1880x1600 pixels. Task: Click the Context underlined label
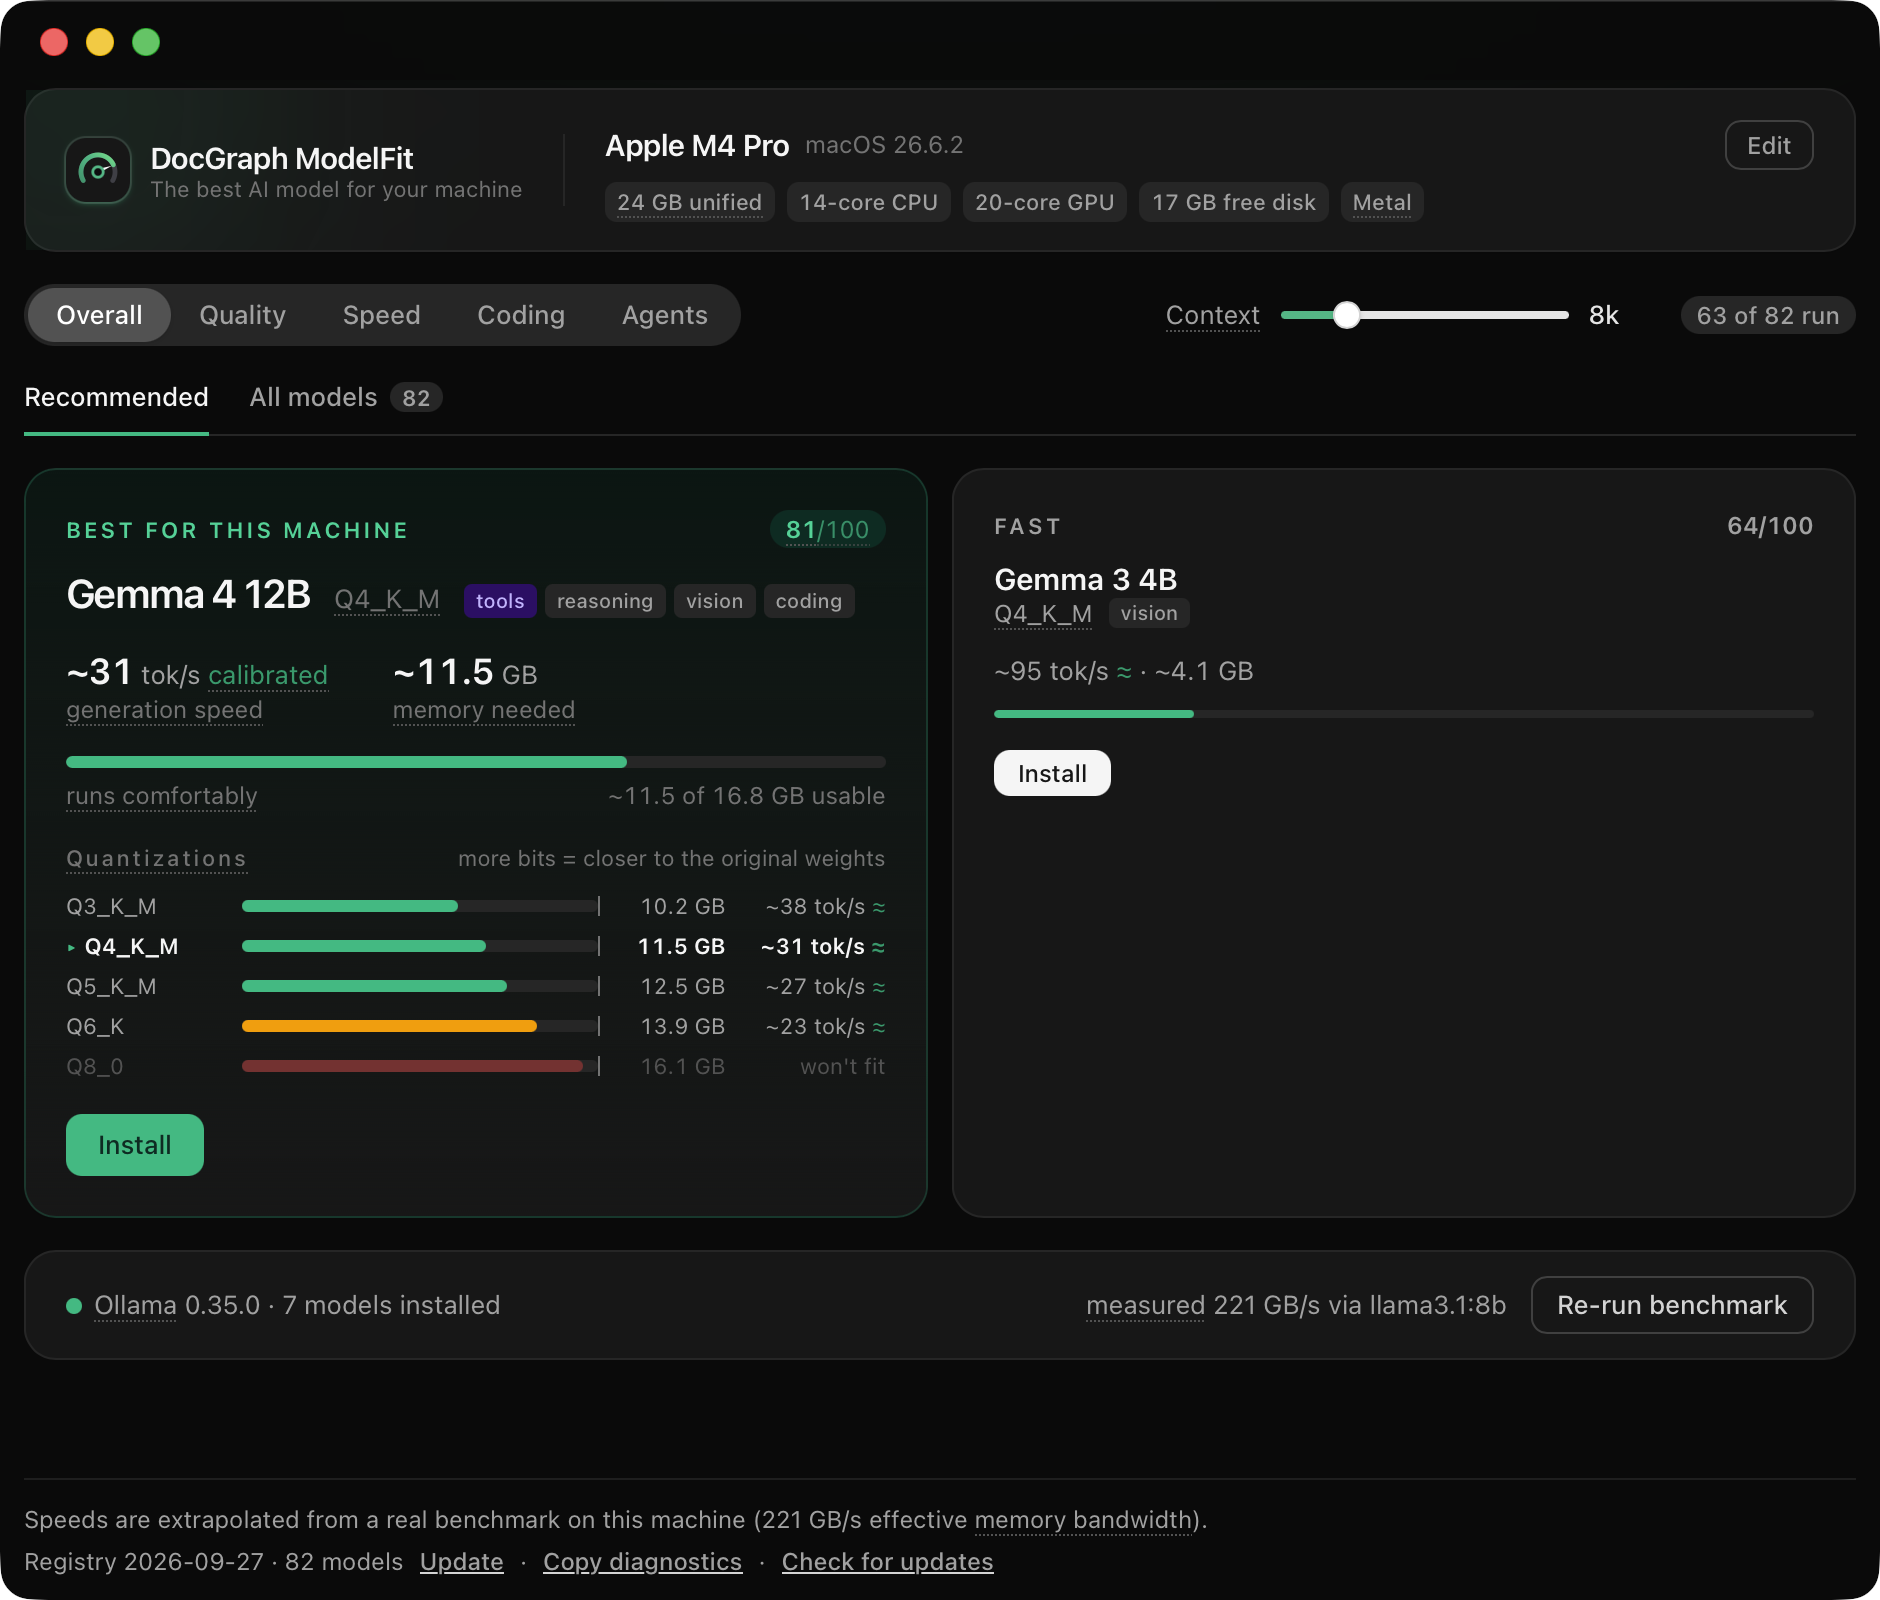(x=1212, y=315)
